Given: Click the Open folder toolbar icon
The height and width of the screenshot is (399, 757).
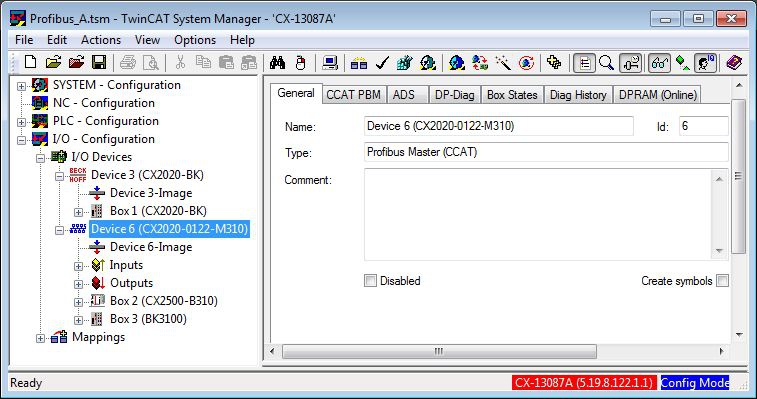Looking at the screenshot, I should (x=54, y=62).
